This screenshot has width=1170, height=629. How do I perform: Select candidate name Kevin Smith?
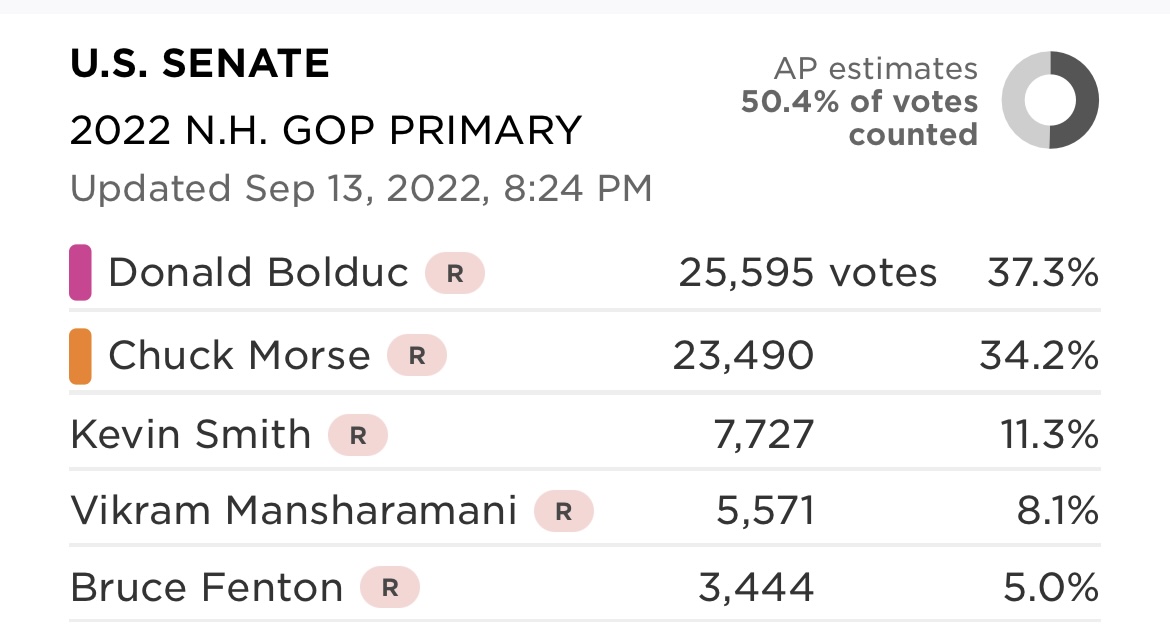[x=191, y=435]
